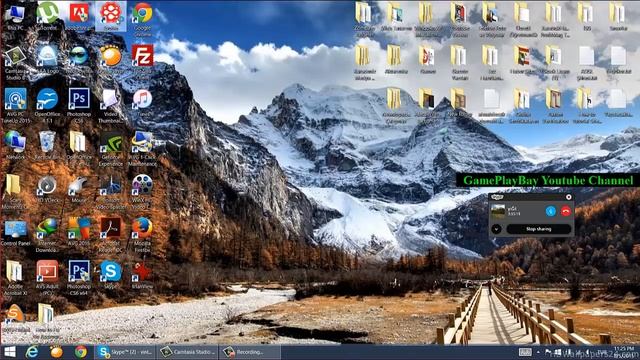Launch uTorrent from the desktop
The height and width of the screenshot is (360, 640).
(x=47, y=16)
